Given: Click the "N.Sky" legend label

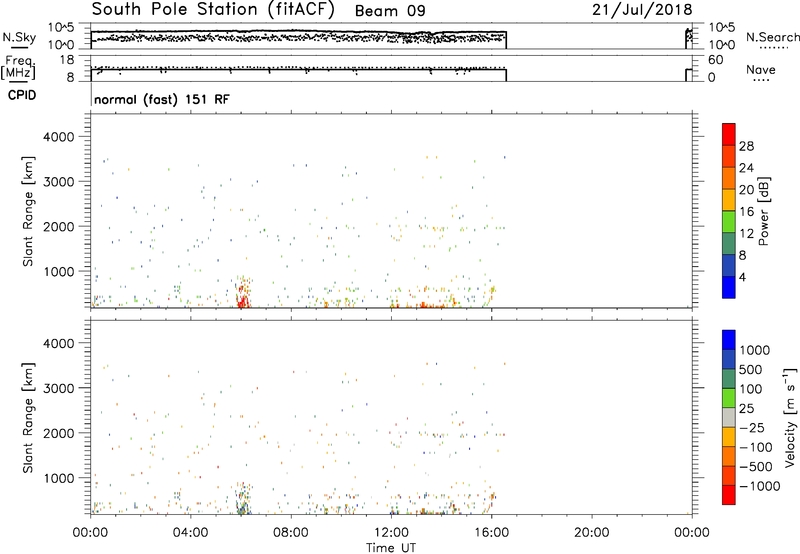Looking at the screenshot, I should click(x=19, y=37).
